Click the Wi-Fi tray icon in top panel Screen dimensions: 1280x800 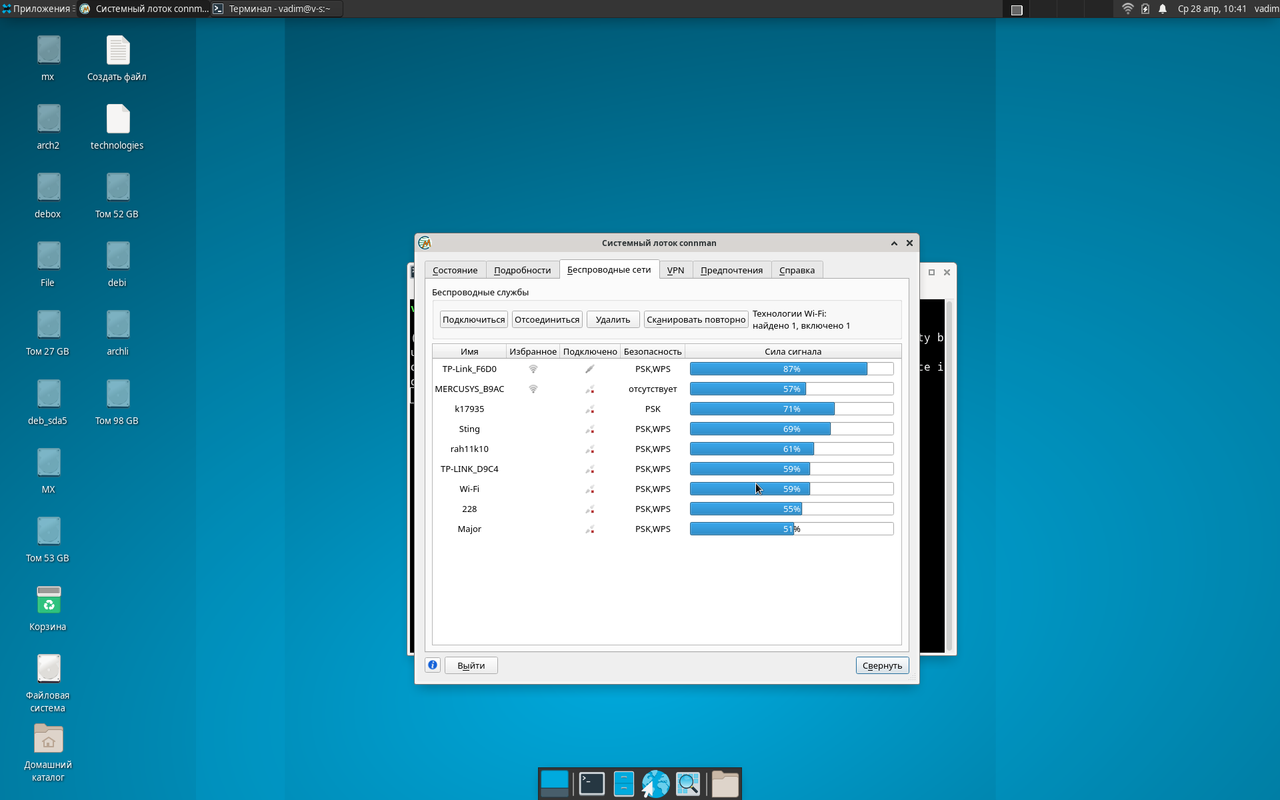click(1128, 9)
